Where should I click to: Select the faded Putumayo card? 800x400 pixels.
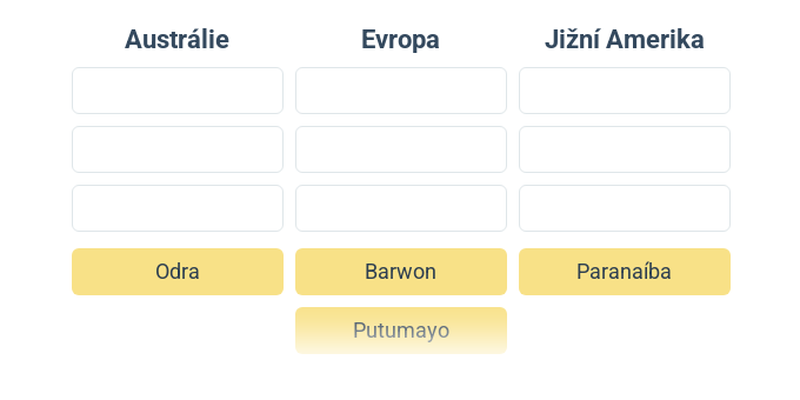pos(401,330)
